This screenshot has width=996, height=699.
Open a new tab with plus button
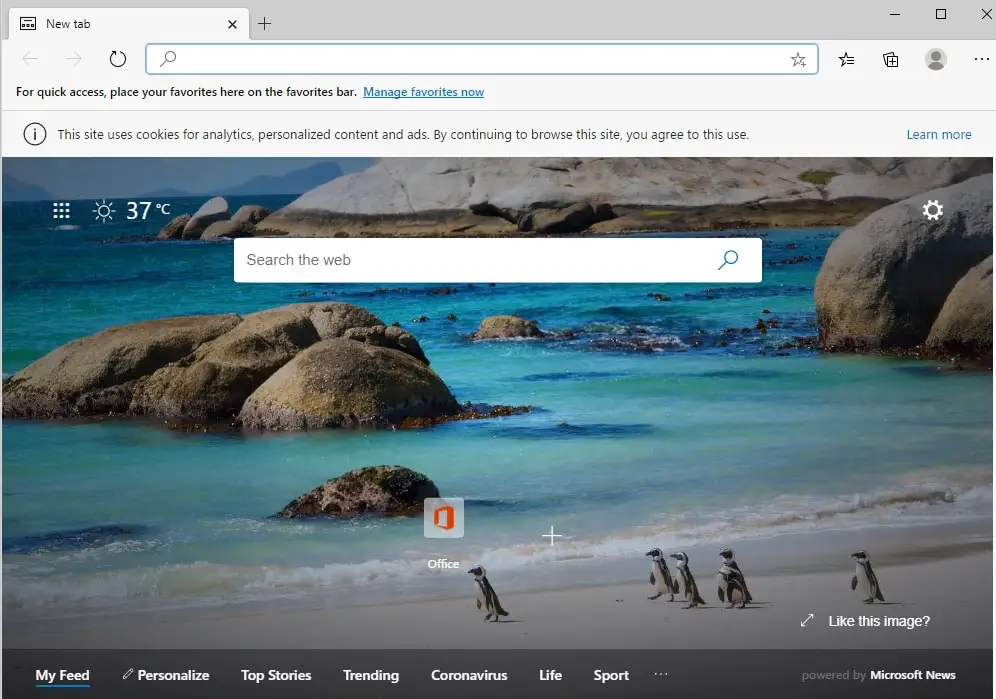[x=264, y=24]
